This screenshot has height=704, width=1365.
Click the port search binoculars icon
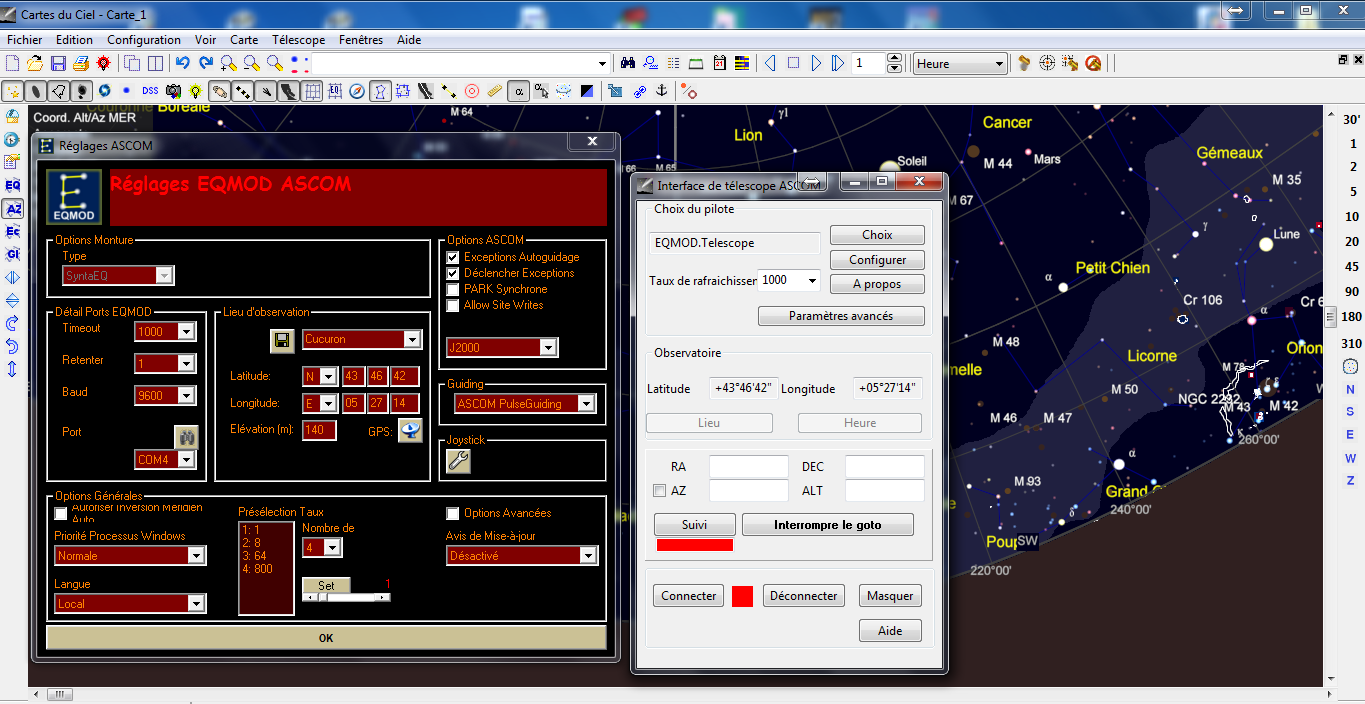(187, 437)
